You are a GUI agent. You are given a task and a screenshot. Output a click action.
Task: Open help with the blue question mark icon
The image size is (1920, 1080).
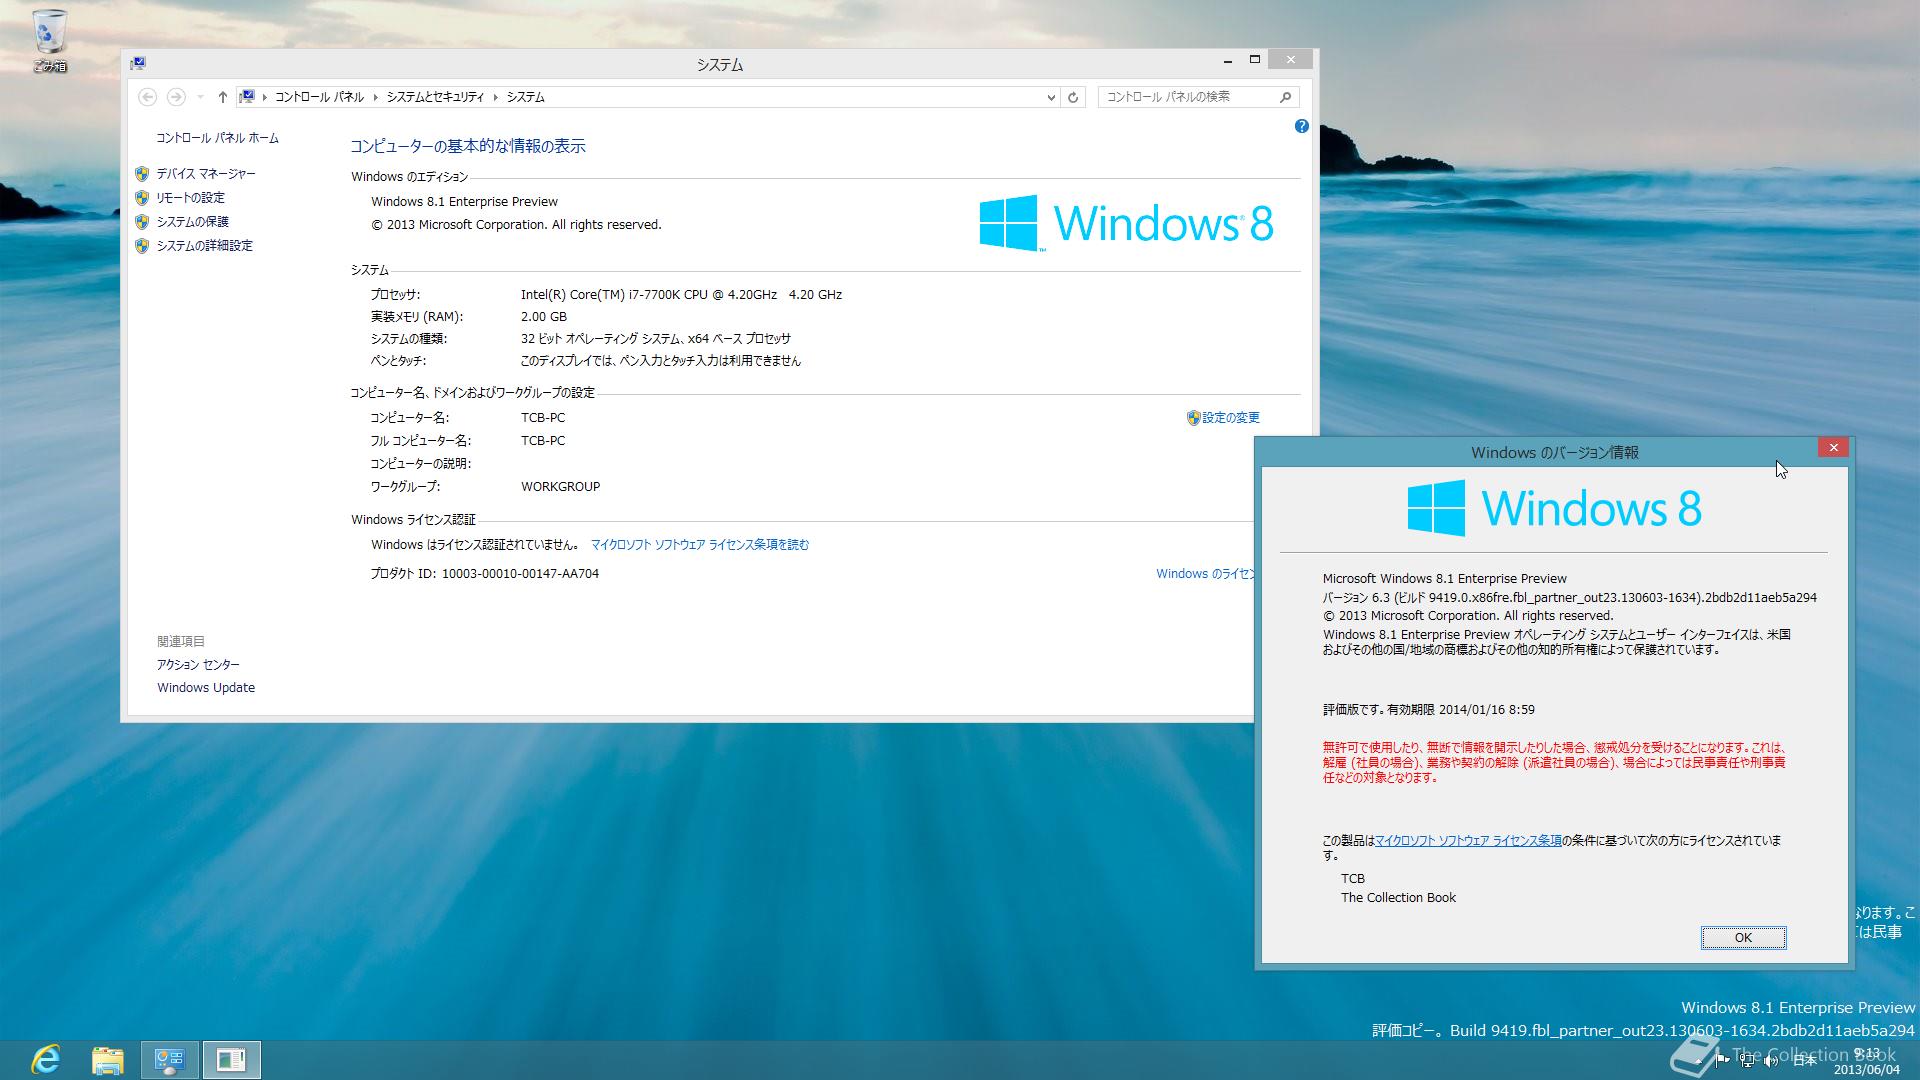point(1301,126)
